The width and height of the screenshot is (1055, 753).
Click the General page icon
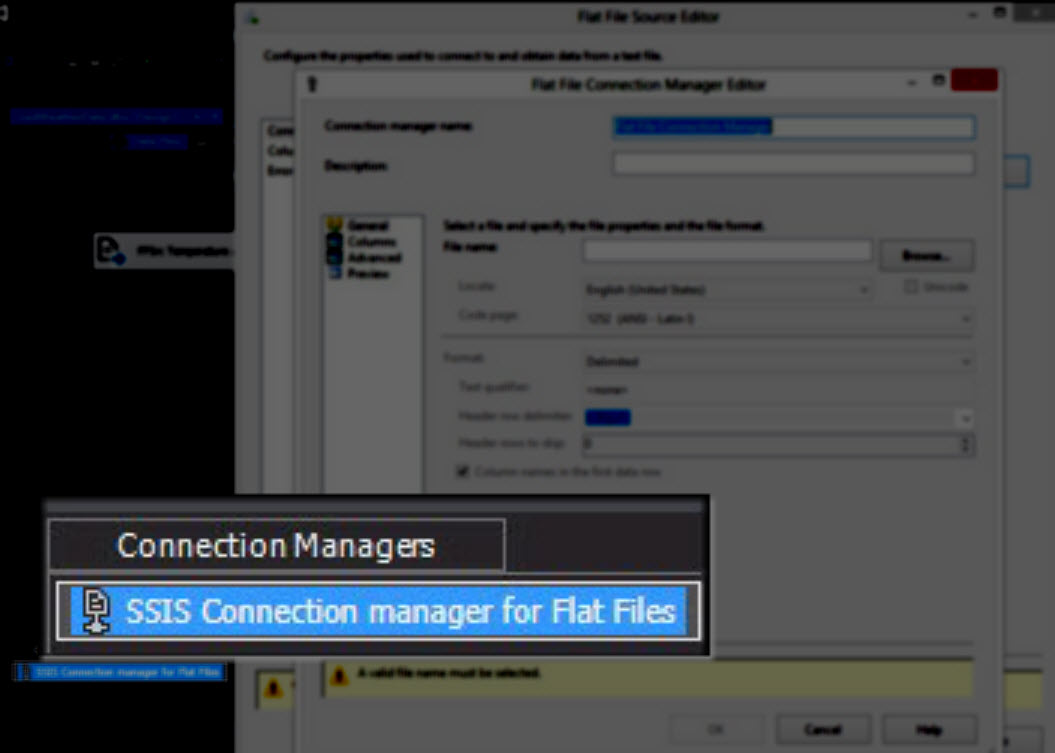(x=334, y=225)
